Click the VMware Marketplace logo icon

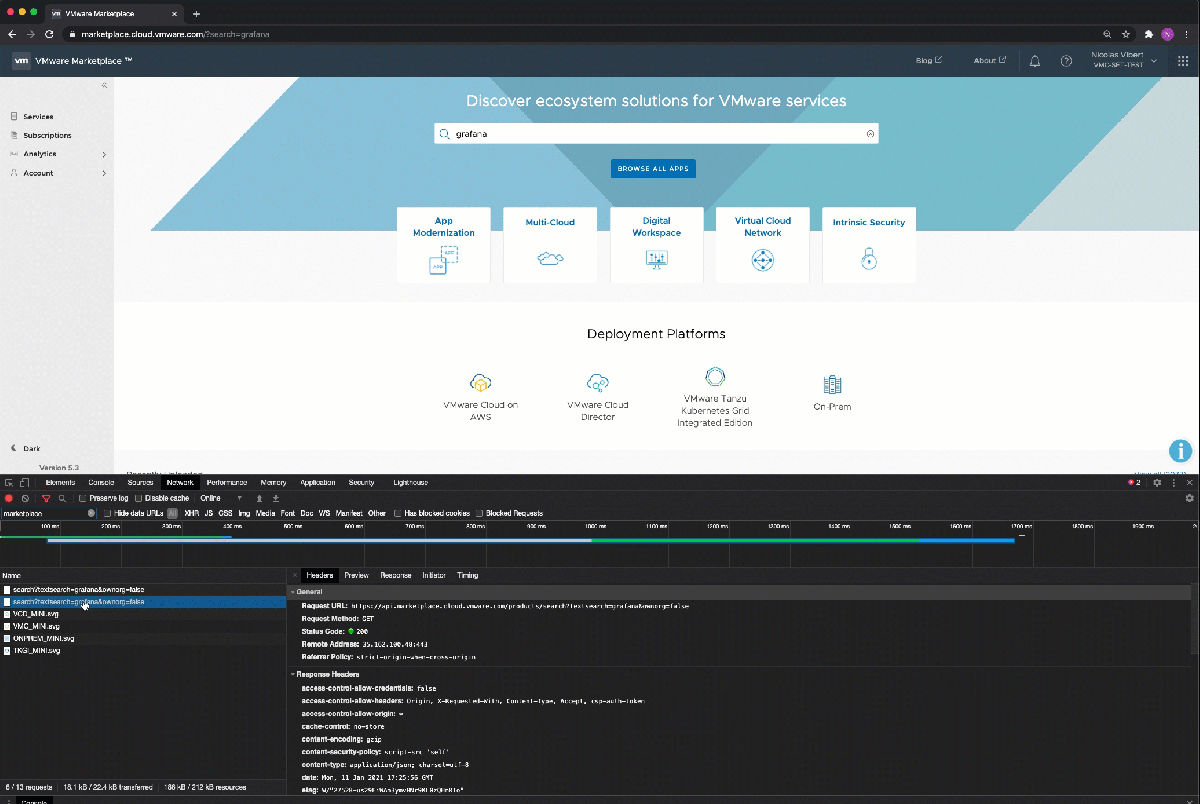pos(21,61)
